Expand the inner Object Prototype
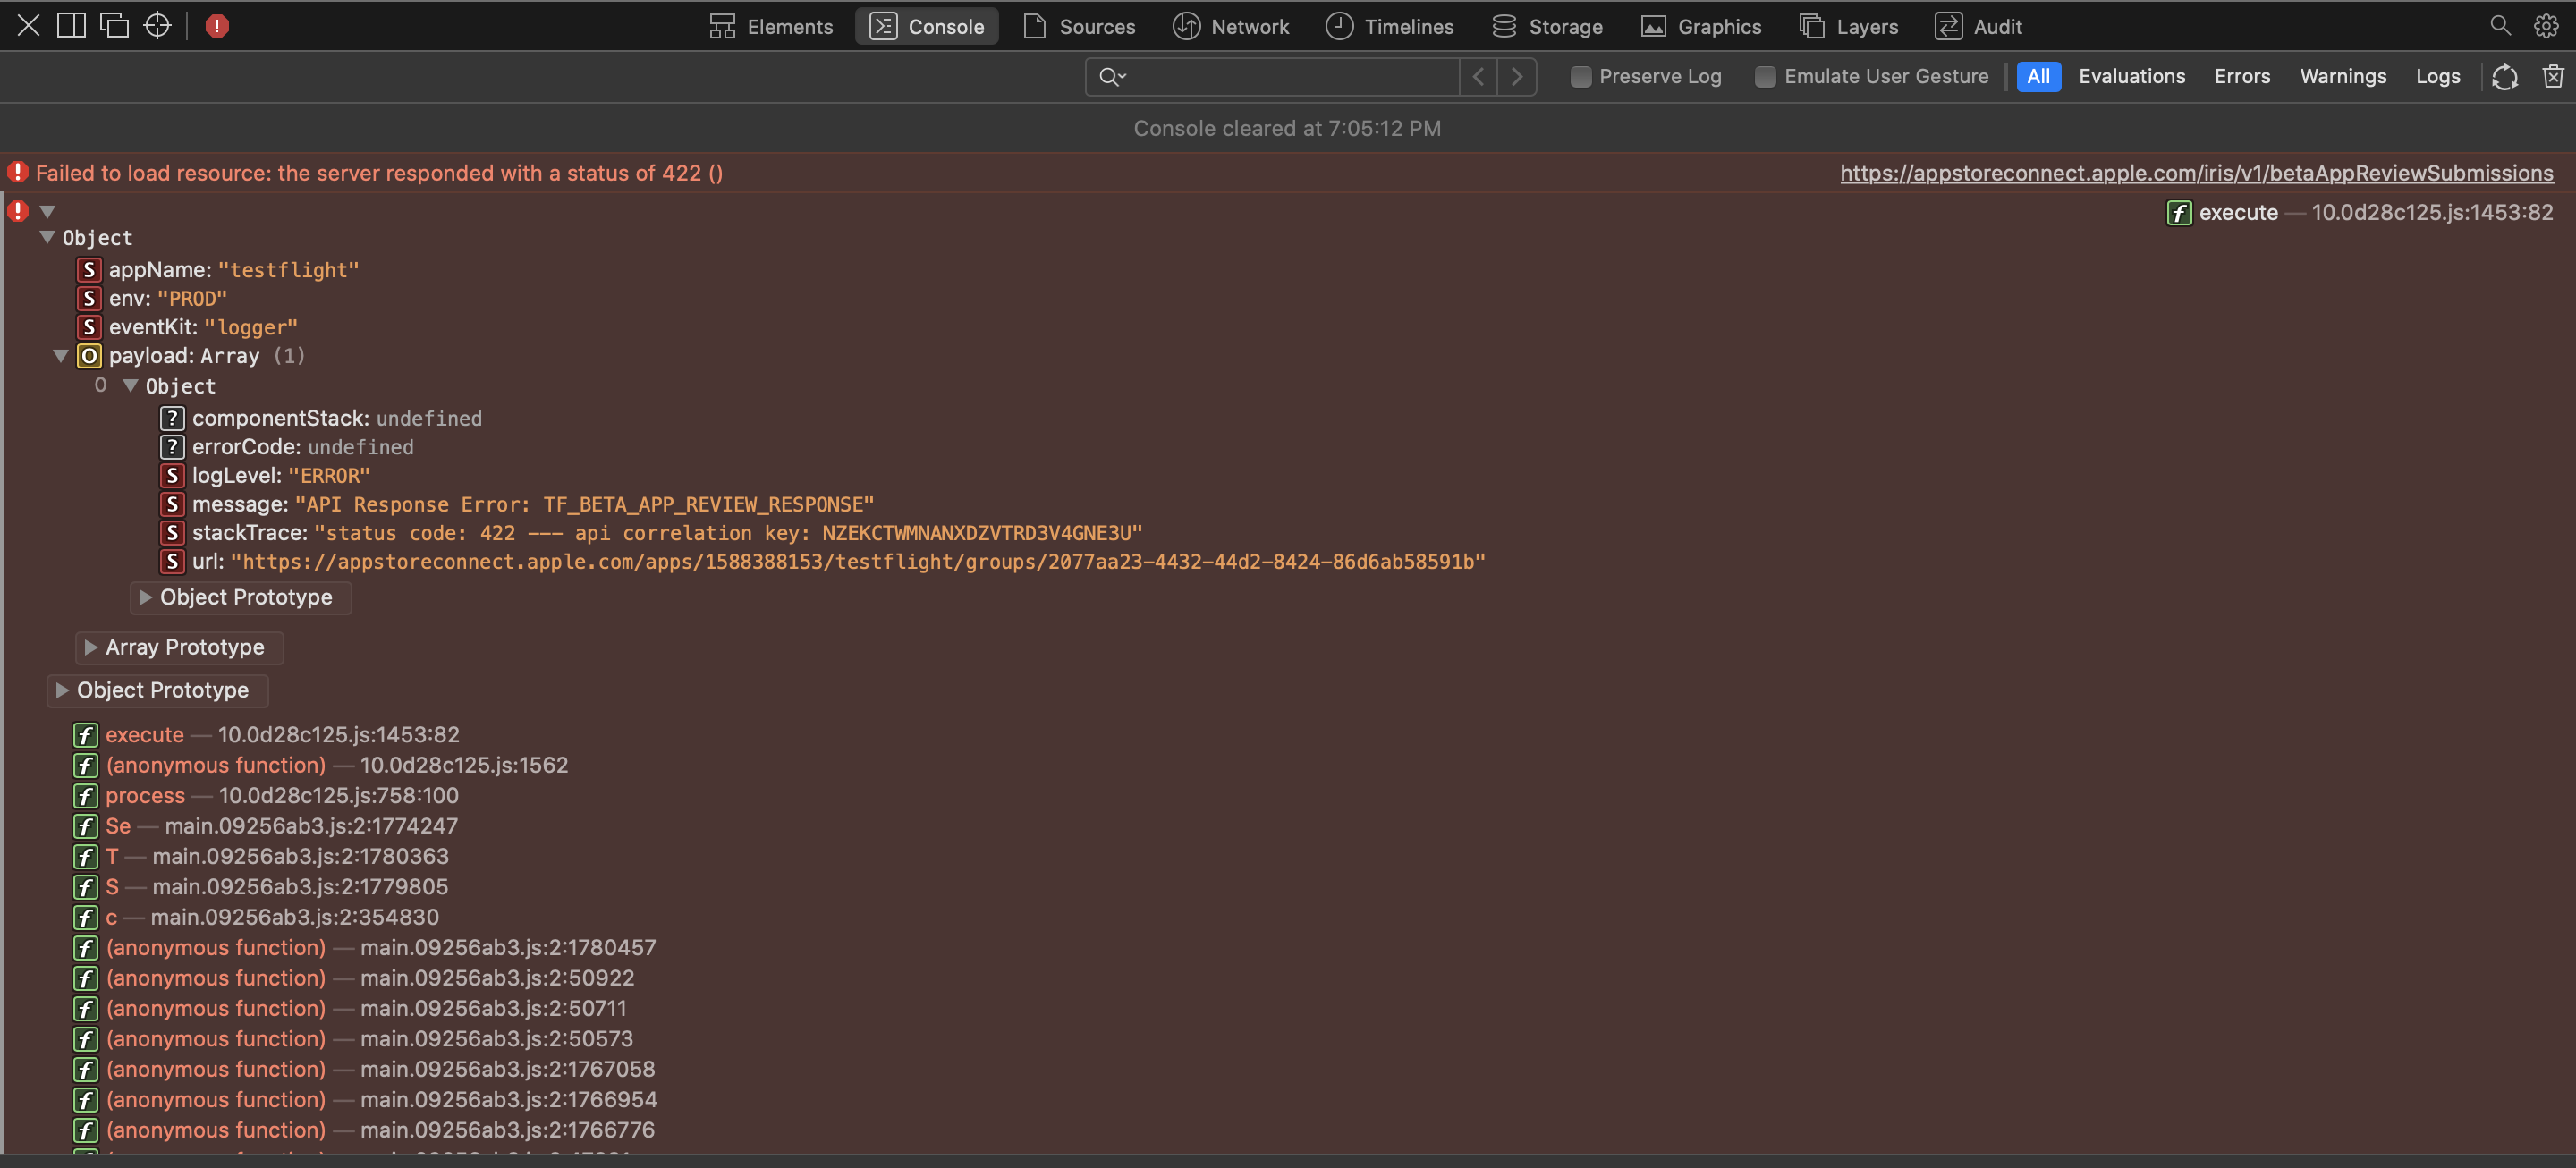2576x1168 pixels. pyautogui.click(x=241, y=598)
